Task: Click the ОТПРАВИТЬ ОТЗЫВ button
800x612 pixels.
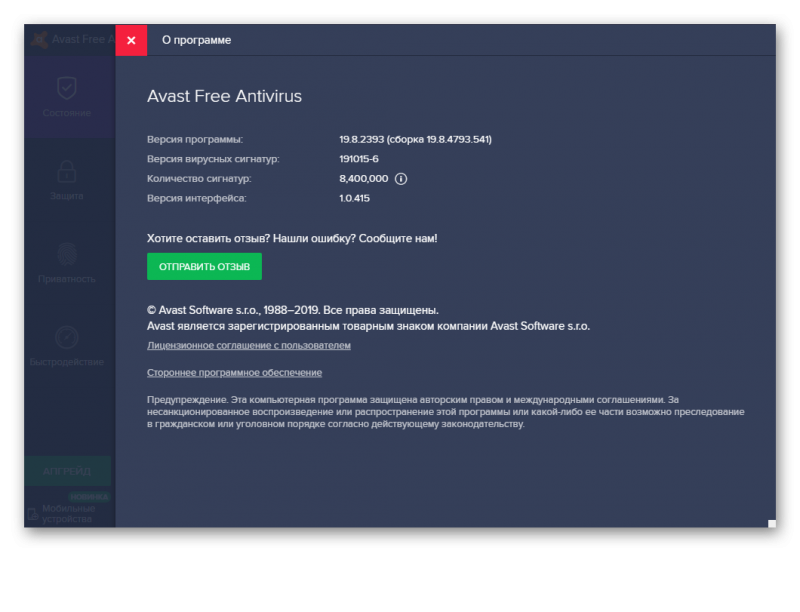Action: [x=204, y=266]
